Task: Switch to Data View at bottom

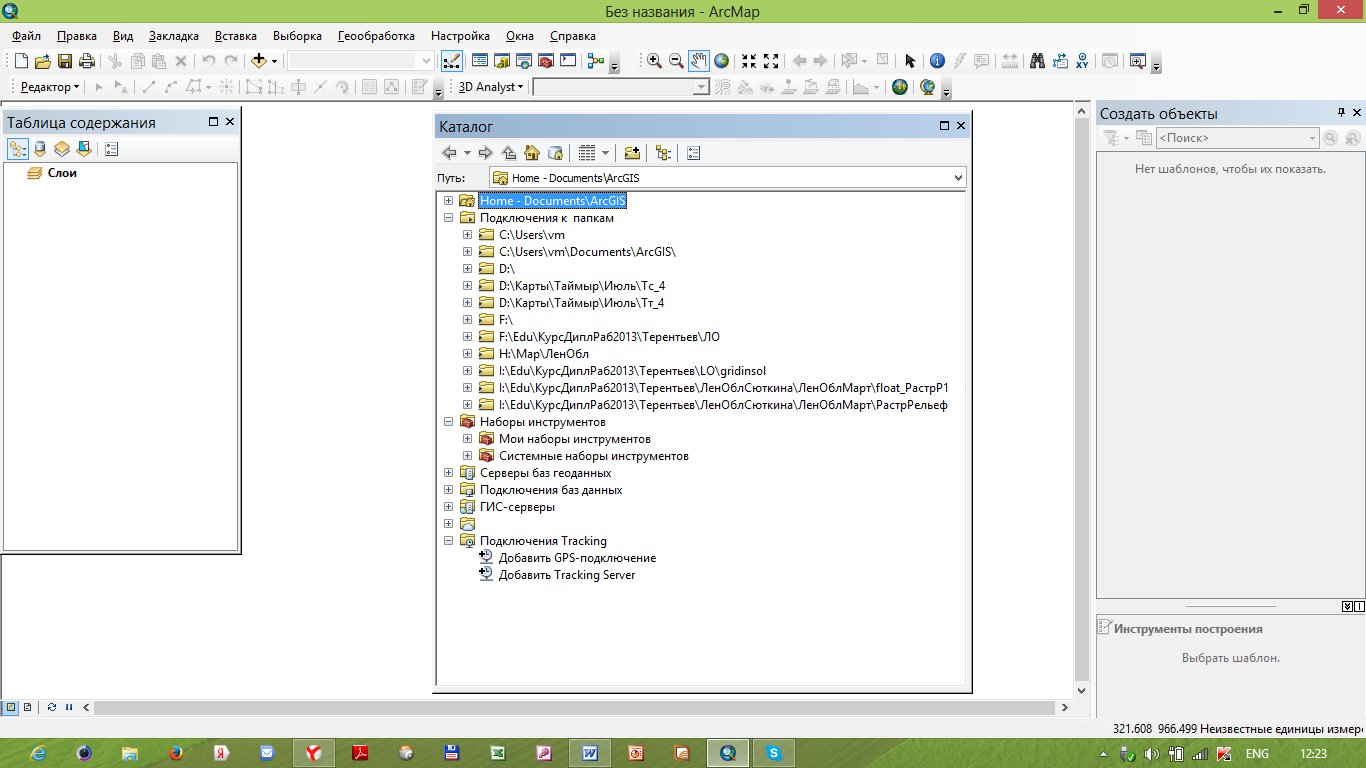Action: (x=11, y=707)
